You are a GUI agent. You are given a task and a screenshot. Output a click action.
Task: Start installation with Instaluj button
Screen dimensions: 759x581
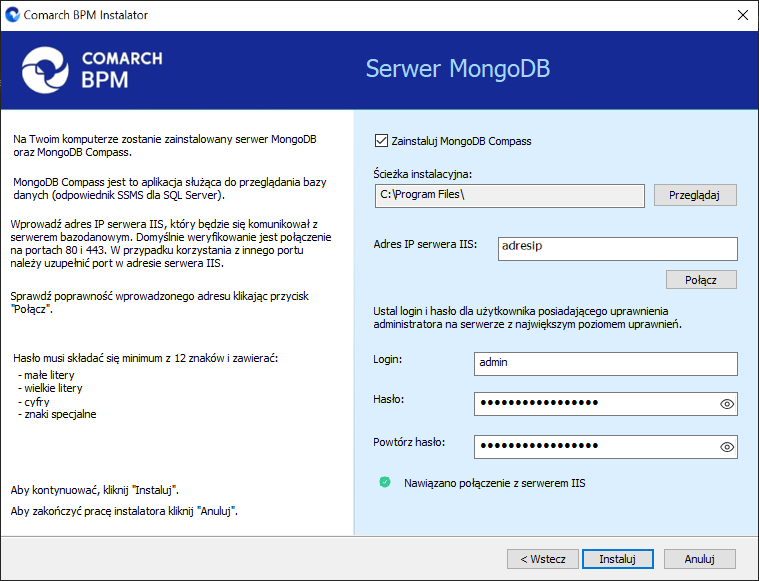[618, 559]
